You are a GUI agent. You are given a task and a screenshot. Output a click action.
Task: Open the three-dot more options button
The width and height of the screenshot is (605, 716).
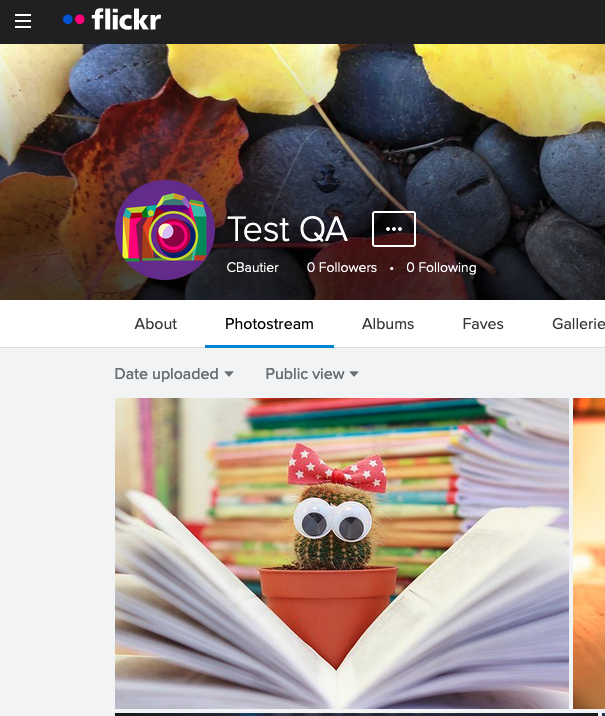click(394, 229)
